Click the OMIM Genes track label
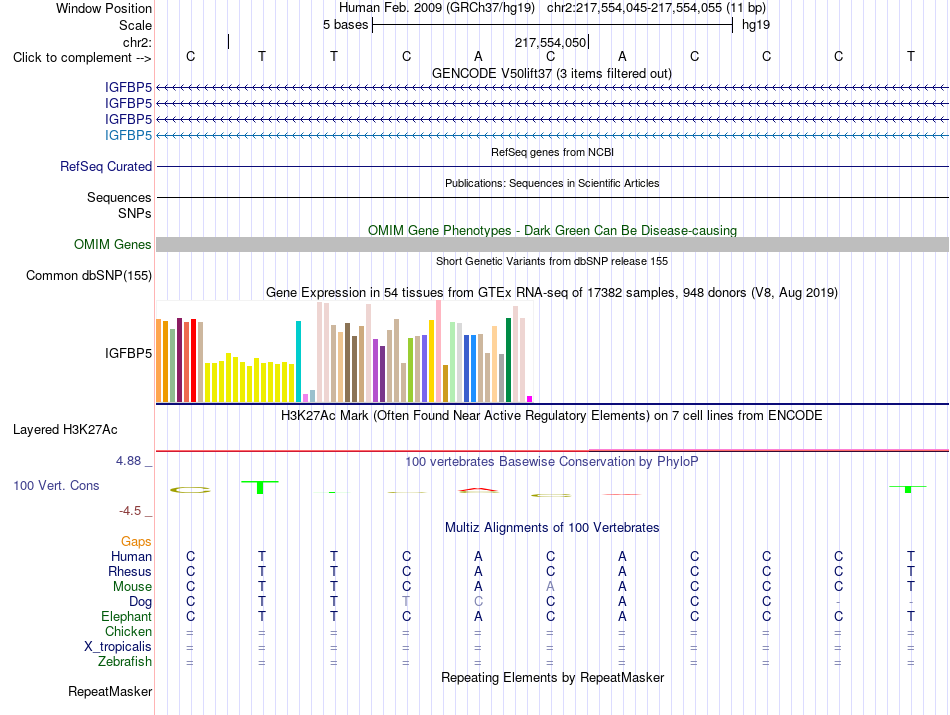The image size is (950, 715). [112, 244]
